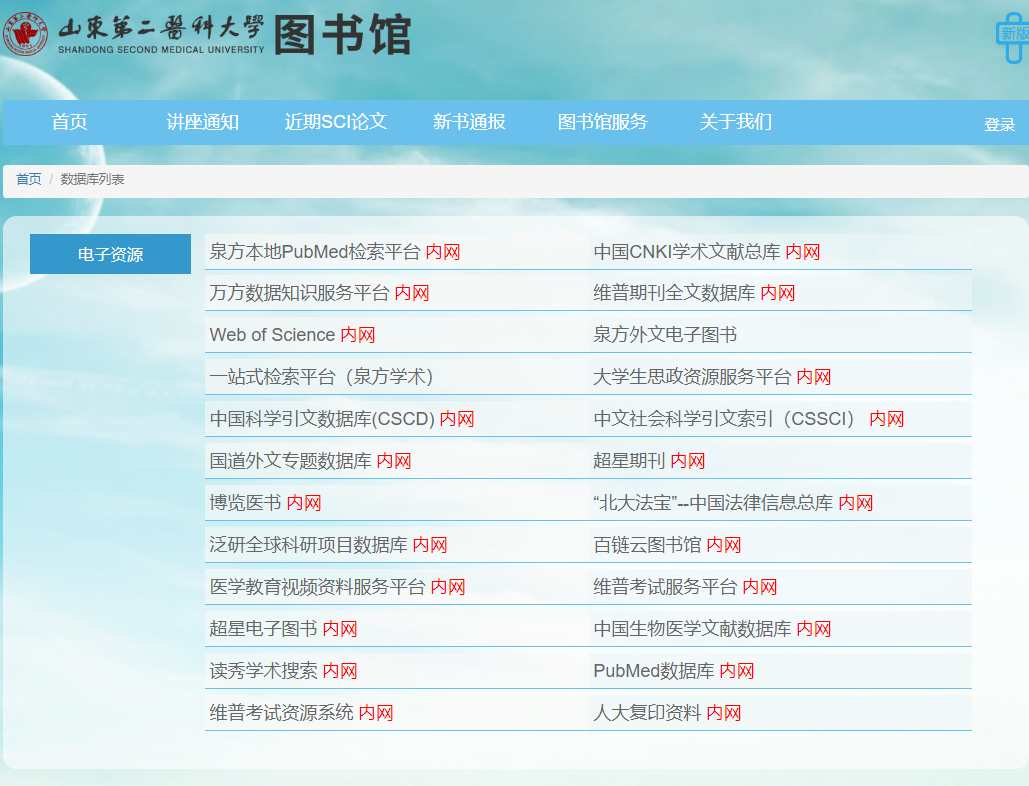Click the 首页 breadcrumb link
Image resolution: width=1029 pixels, height=786 pixels.
[x=28, y=180]
